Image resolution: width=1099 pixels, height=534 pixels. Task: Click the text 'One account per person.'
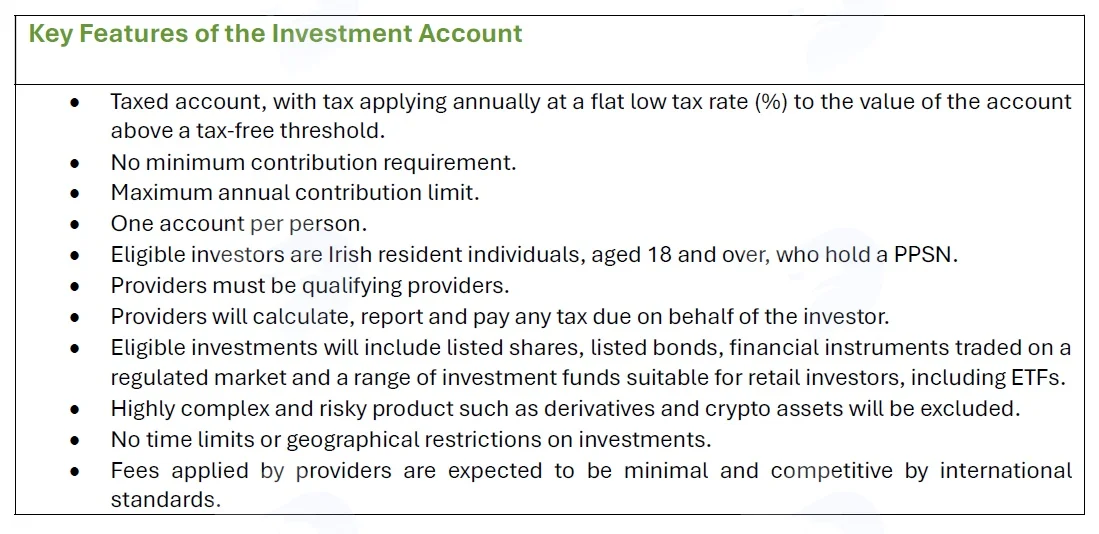point(239,224)
